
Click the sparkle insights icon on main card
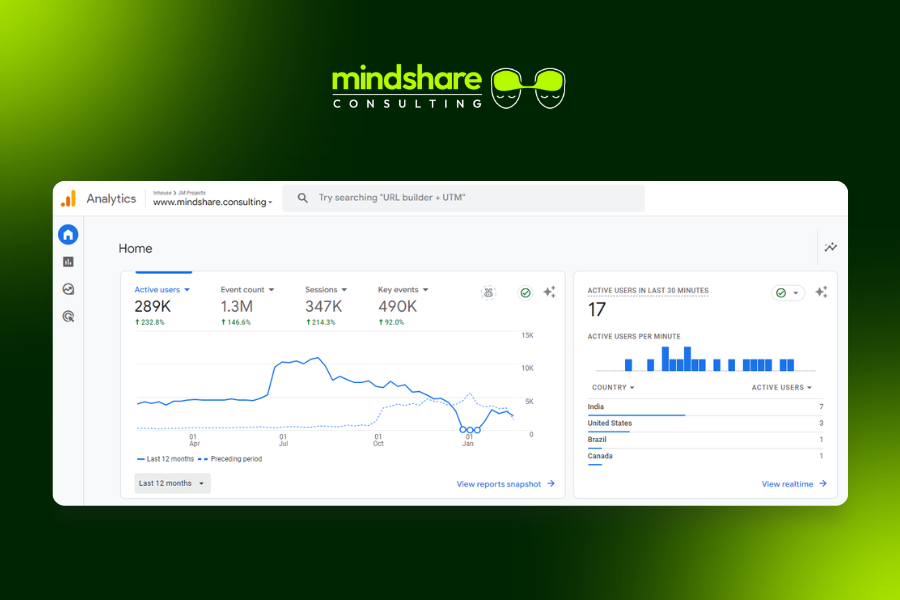[549, 292]
